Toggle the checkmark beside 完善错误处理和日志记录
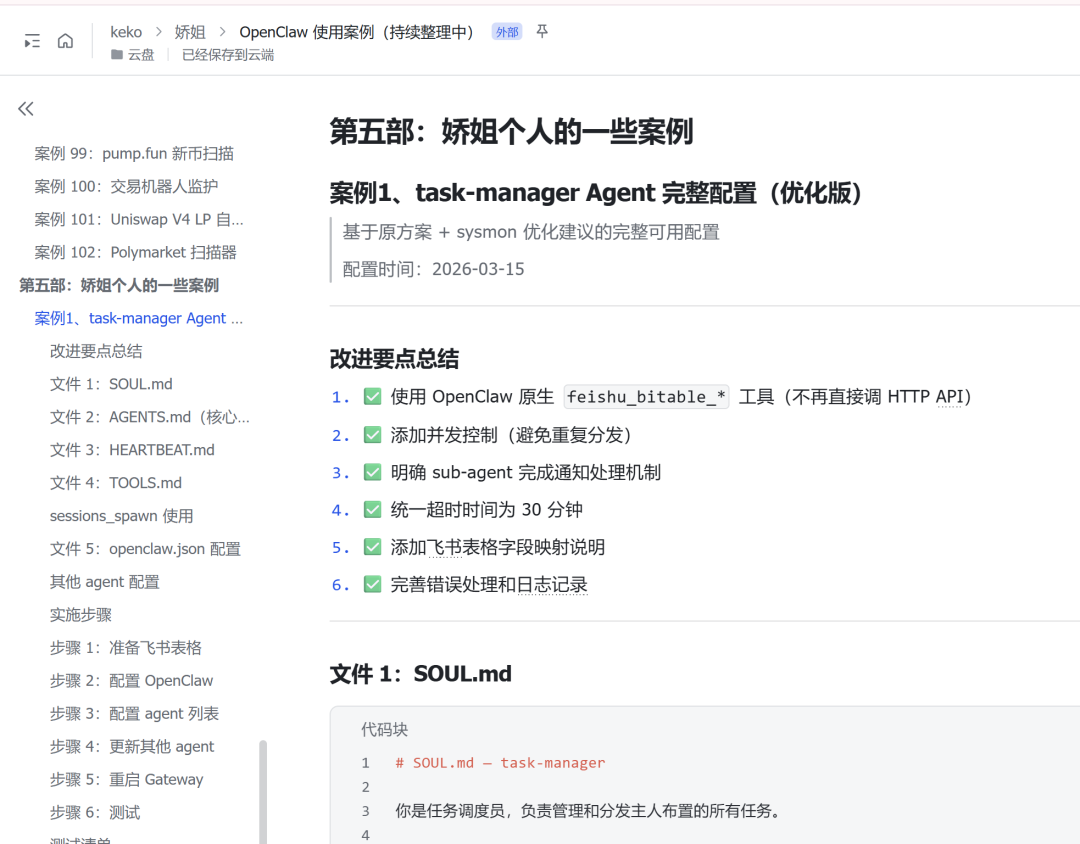Viewport: 1080px width, 844px height. [372, 584]
